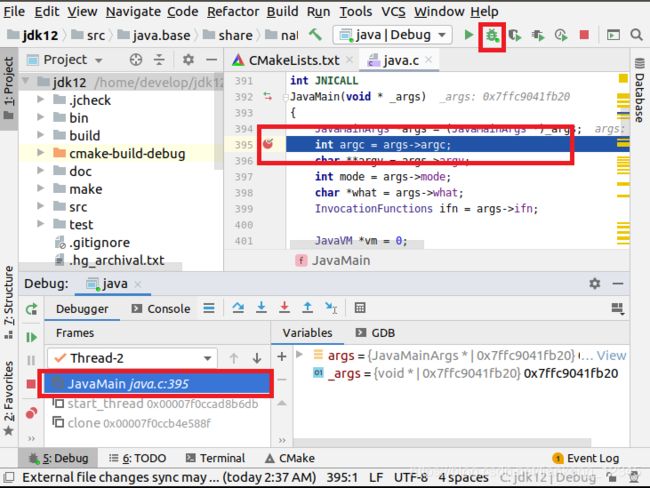This screenshot has height=488, width=650.
Task: Click the yellow inspection indicator at editor top-right
Action: point(623,78)
